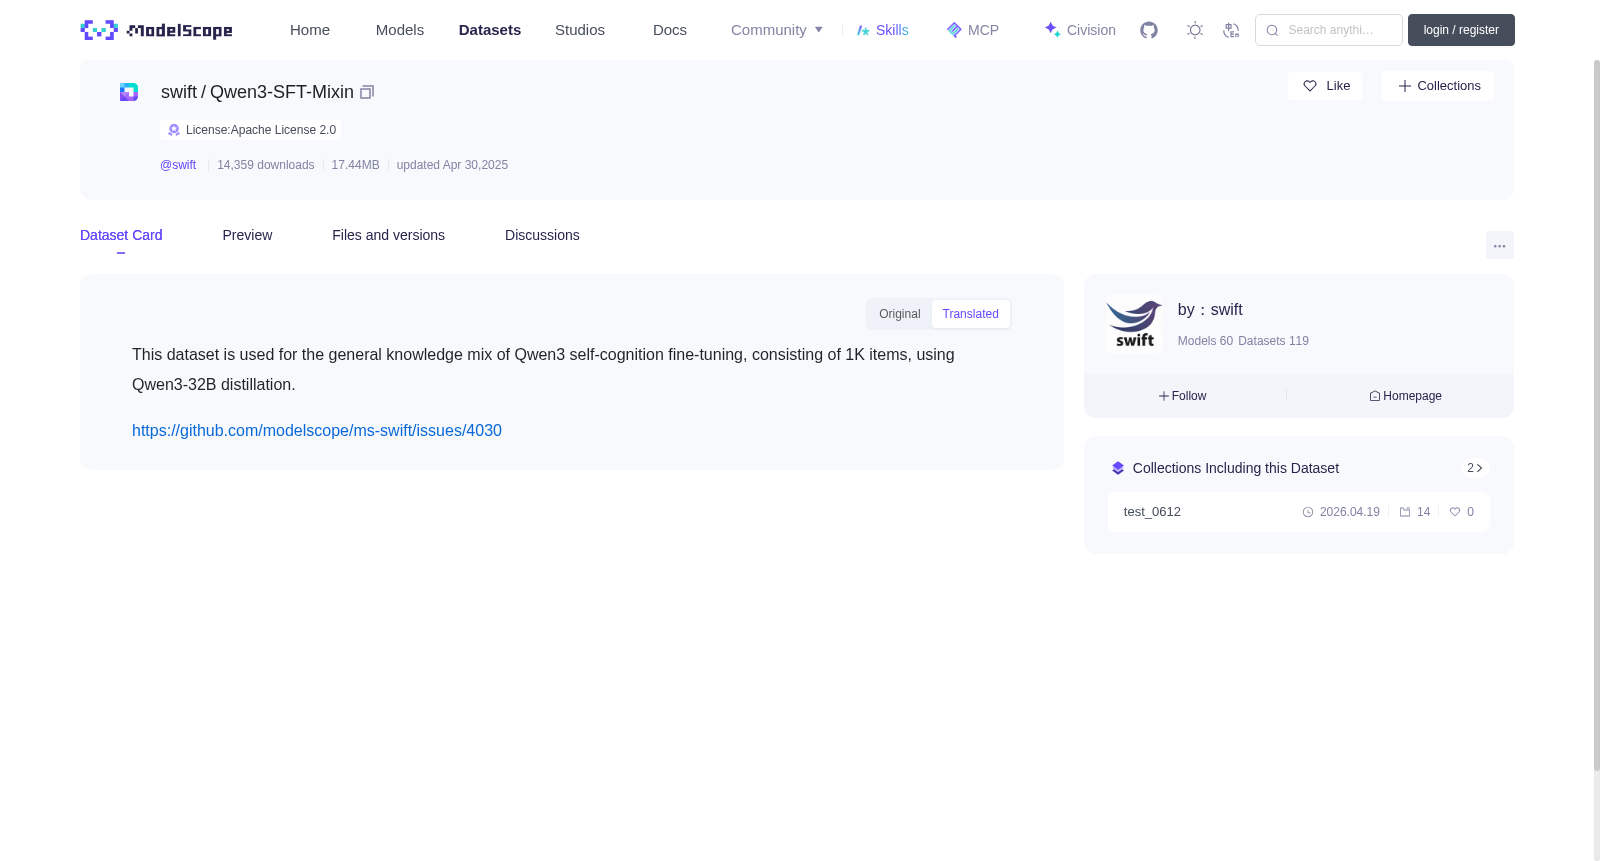Click the search magnifier icon
This screenshot has width=1600, height=861.
(1272, 30)
